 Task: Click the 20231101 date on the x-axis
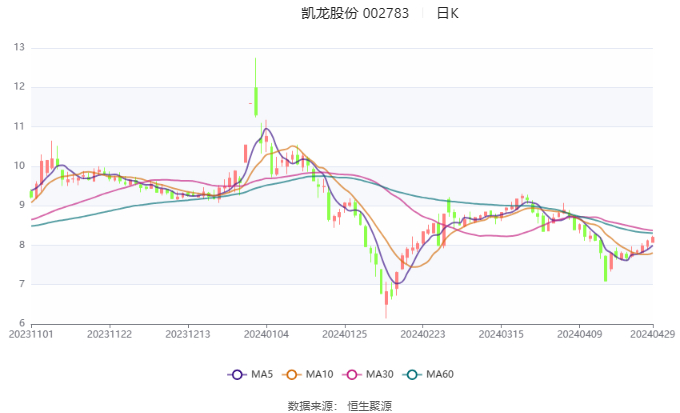pyautogui.click(x=31, y=335)
